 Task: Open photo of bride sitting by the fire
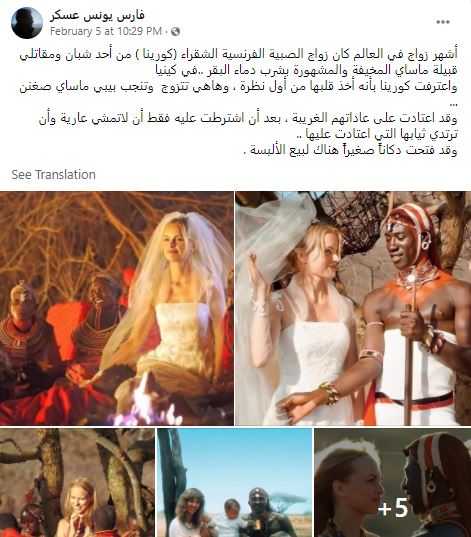pos(117,308)
